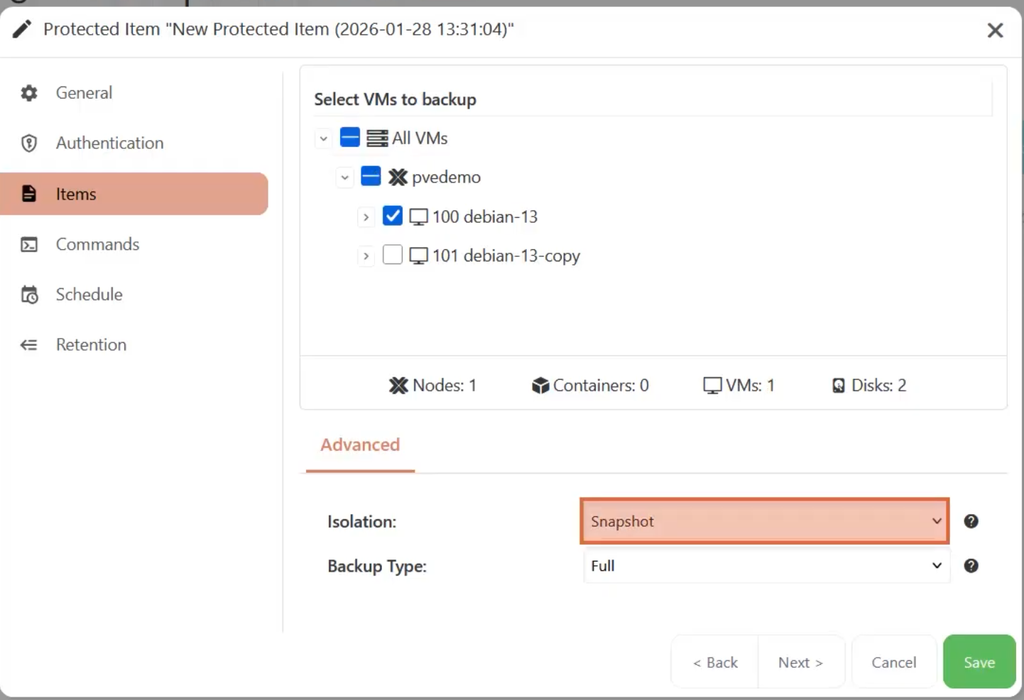Click the Authentication shield icon

click(29, 143)
